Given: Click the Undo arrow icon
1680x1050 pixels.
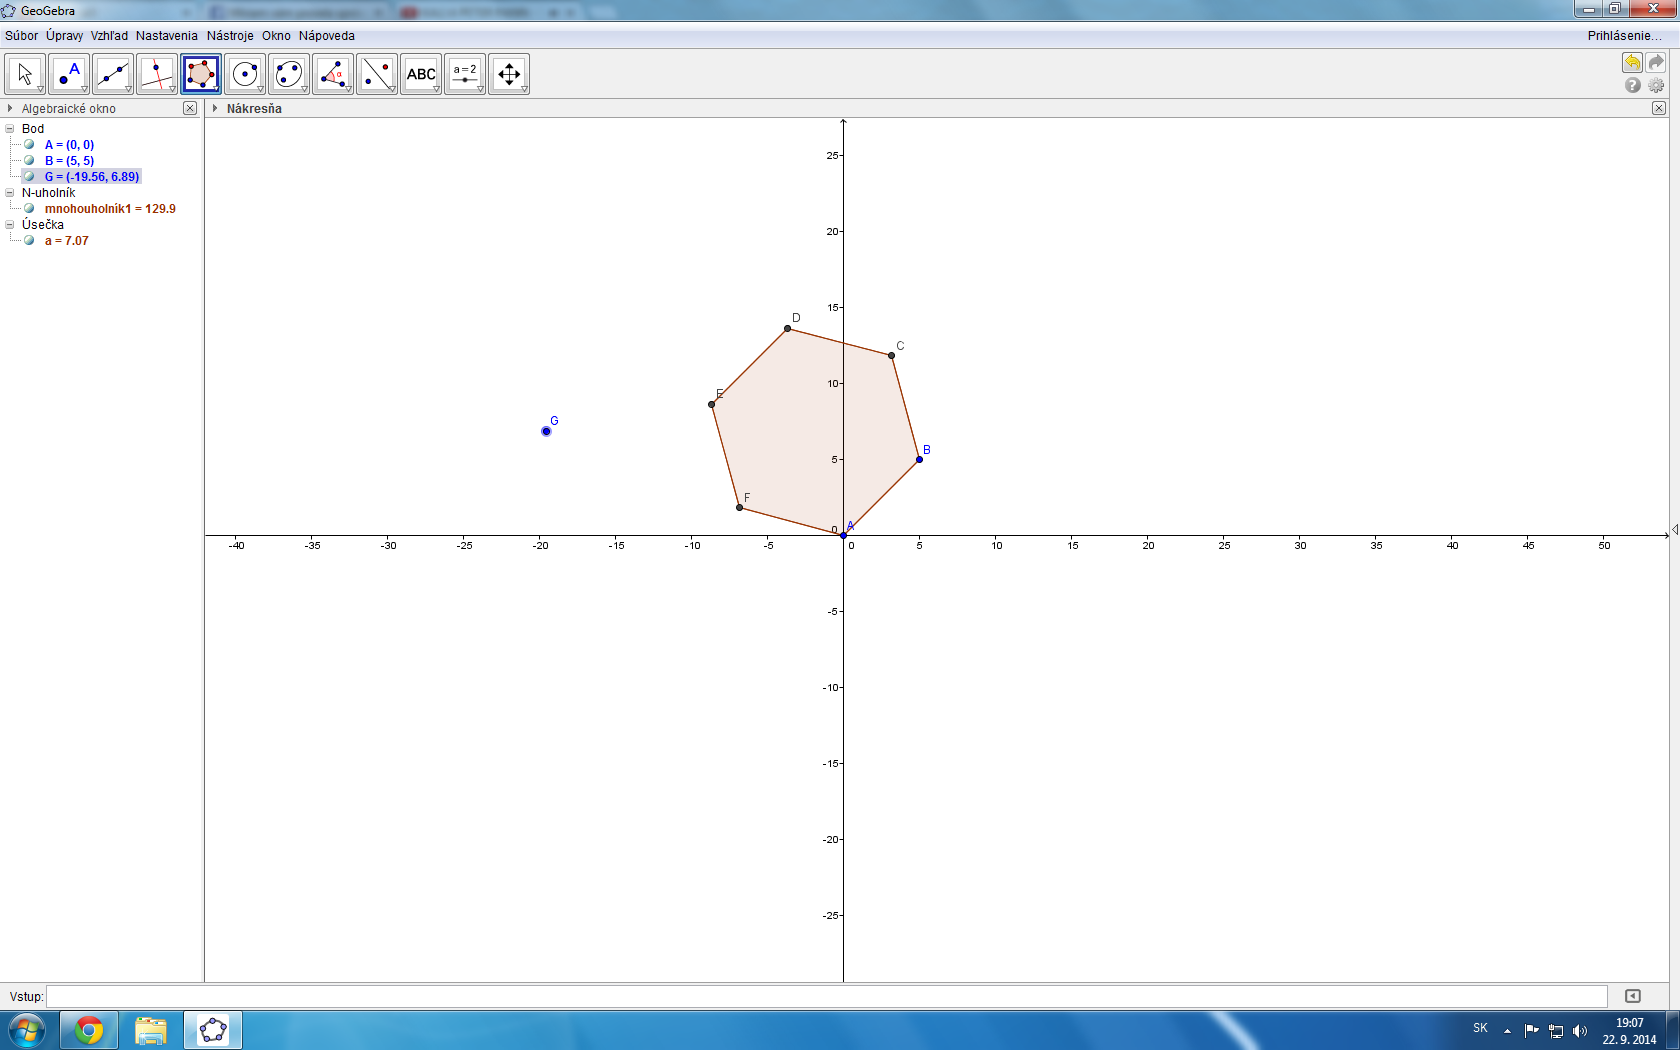Looking at the screenshot, I should click(x=1632, y=63).
